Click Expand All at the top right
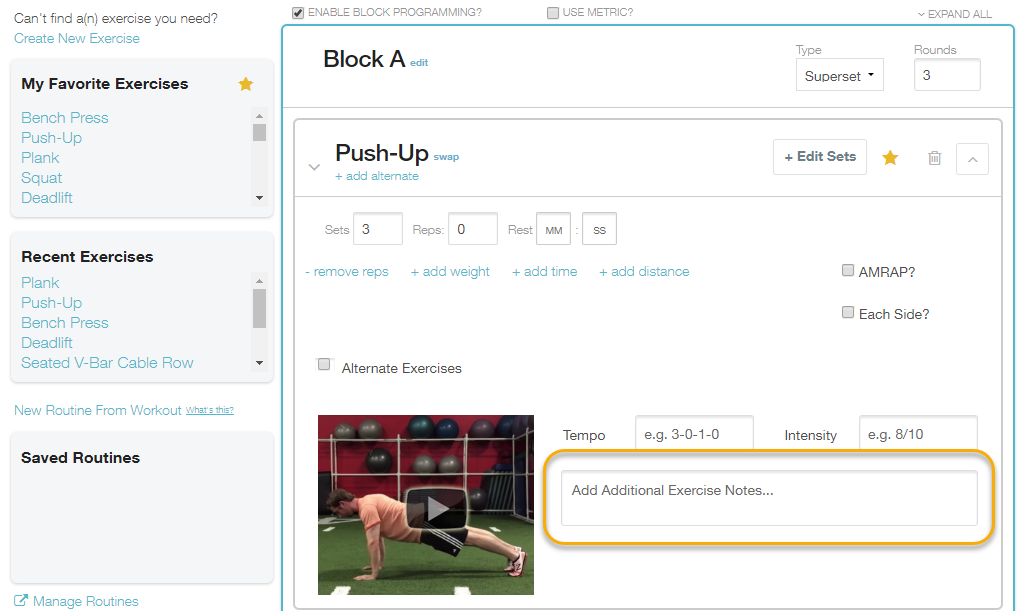Viewport: 1024px width, 611px height. 954,14
